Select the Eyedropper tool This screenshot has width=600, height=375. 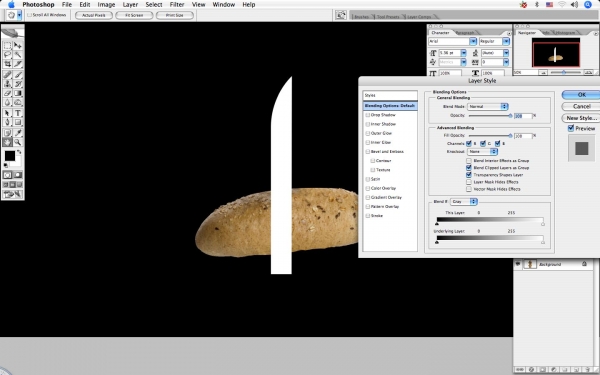pos(18,133)
